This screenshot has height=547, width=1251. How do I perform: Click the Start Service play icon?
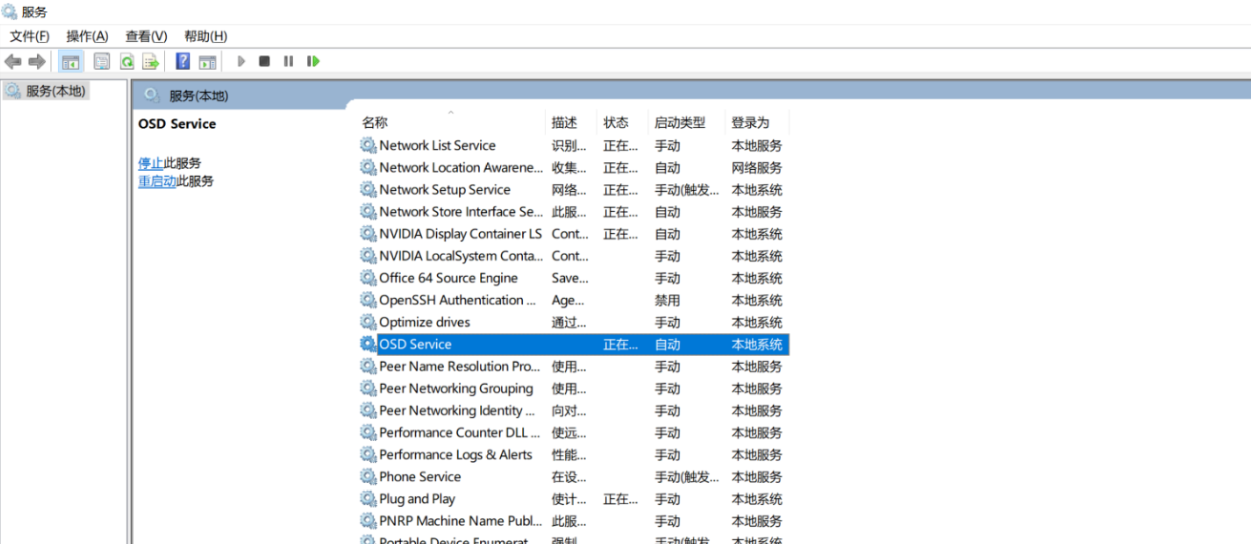point(241,62)
